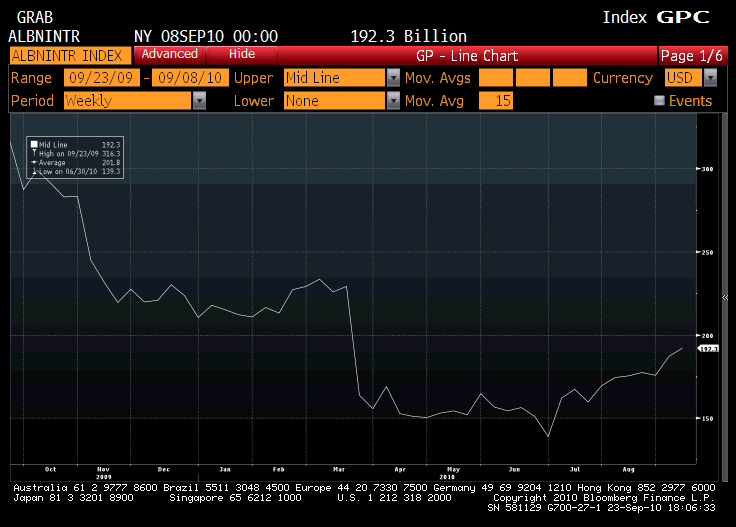Select the ALBNINTR INDEX tab
This screenshot has height=527, width=736.
pyautogui.click(x=69, y=55)
